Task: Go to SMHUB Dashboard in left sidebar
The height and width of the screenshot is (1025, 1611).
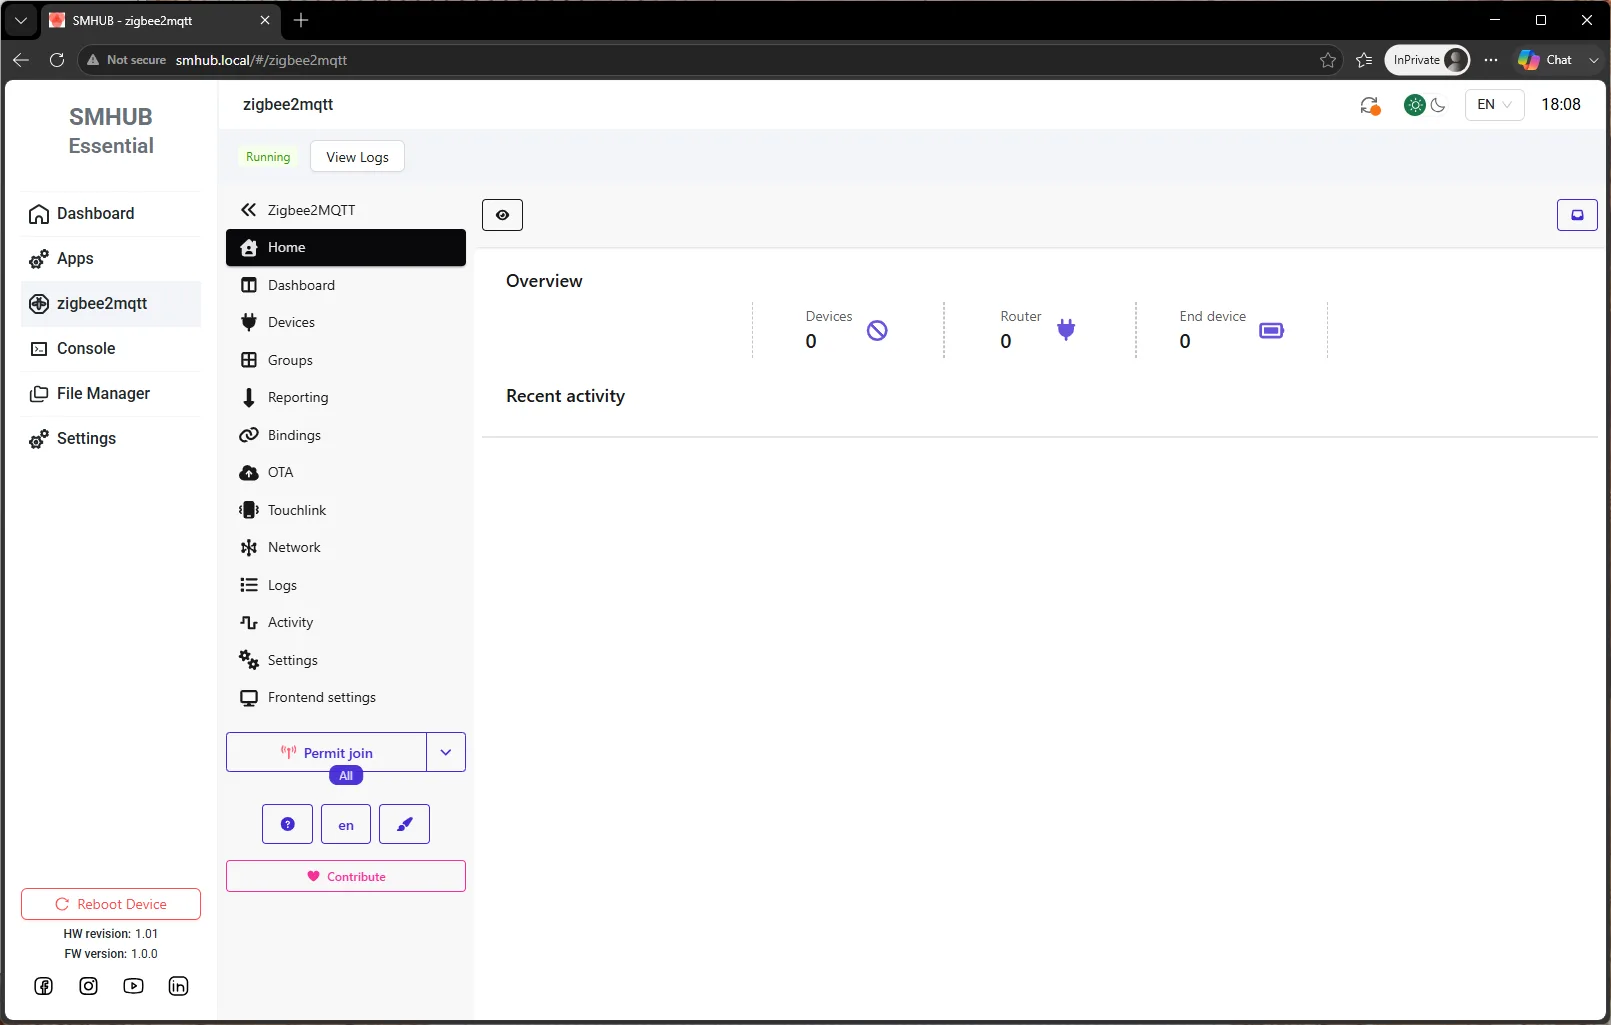Action: (111, 214)
